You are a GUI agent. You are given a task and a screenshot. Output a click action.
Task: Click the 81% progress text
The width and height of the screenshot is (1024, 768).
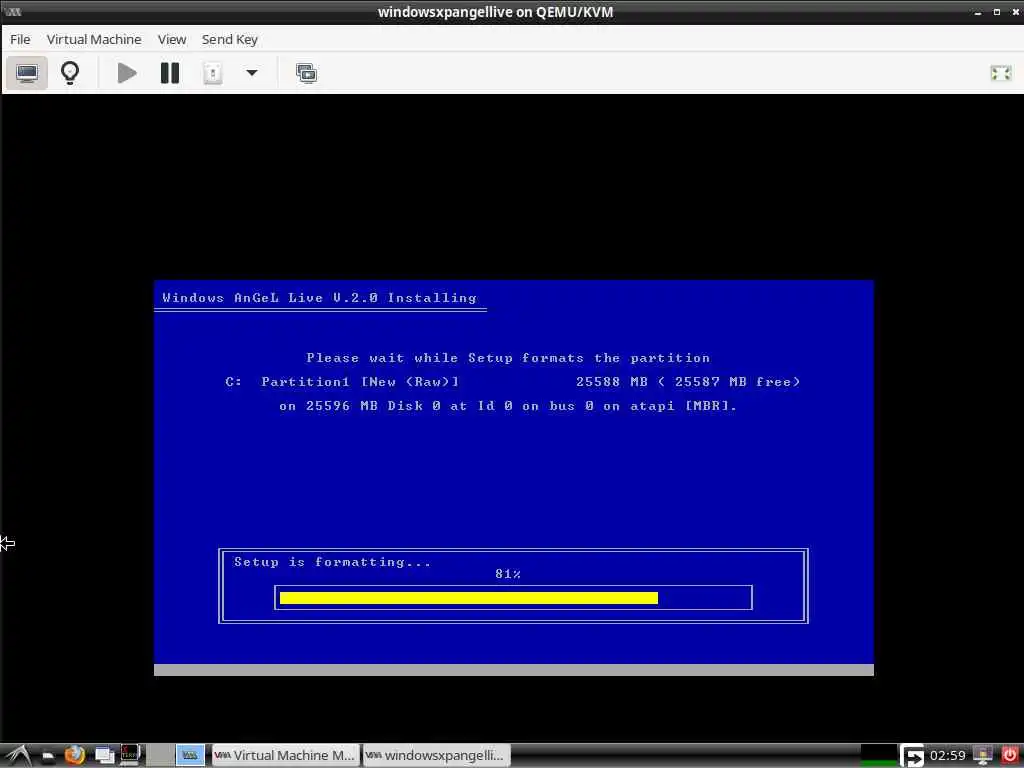(x=507, y=573)
